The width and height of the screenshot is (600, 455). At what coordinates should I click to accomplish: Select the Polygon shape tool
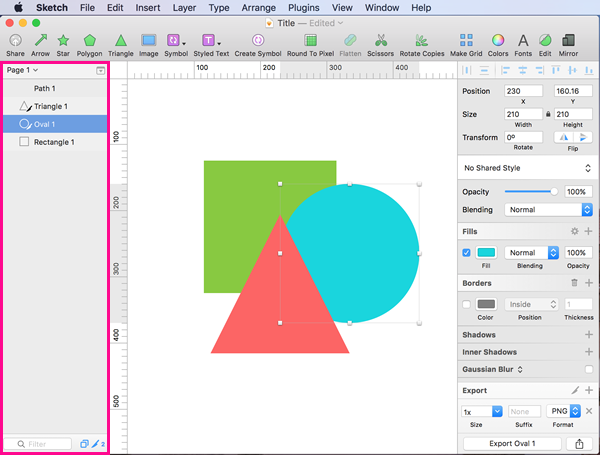pos(90,45)
